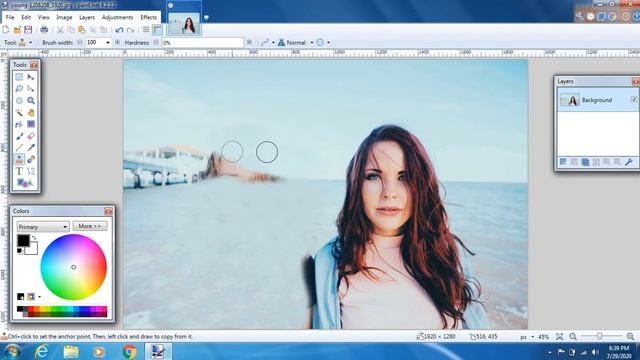Screen dimensions: 640x360
Task: Select the Pencil tool
Action: 19,147
